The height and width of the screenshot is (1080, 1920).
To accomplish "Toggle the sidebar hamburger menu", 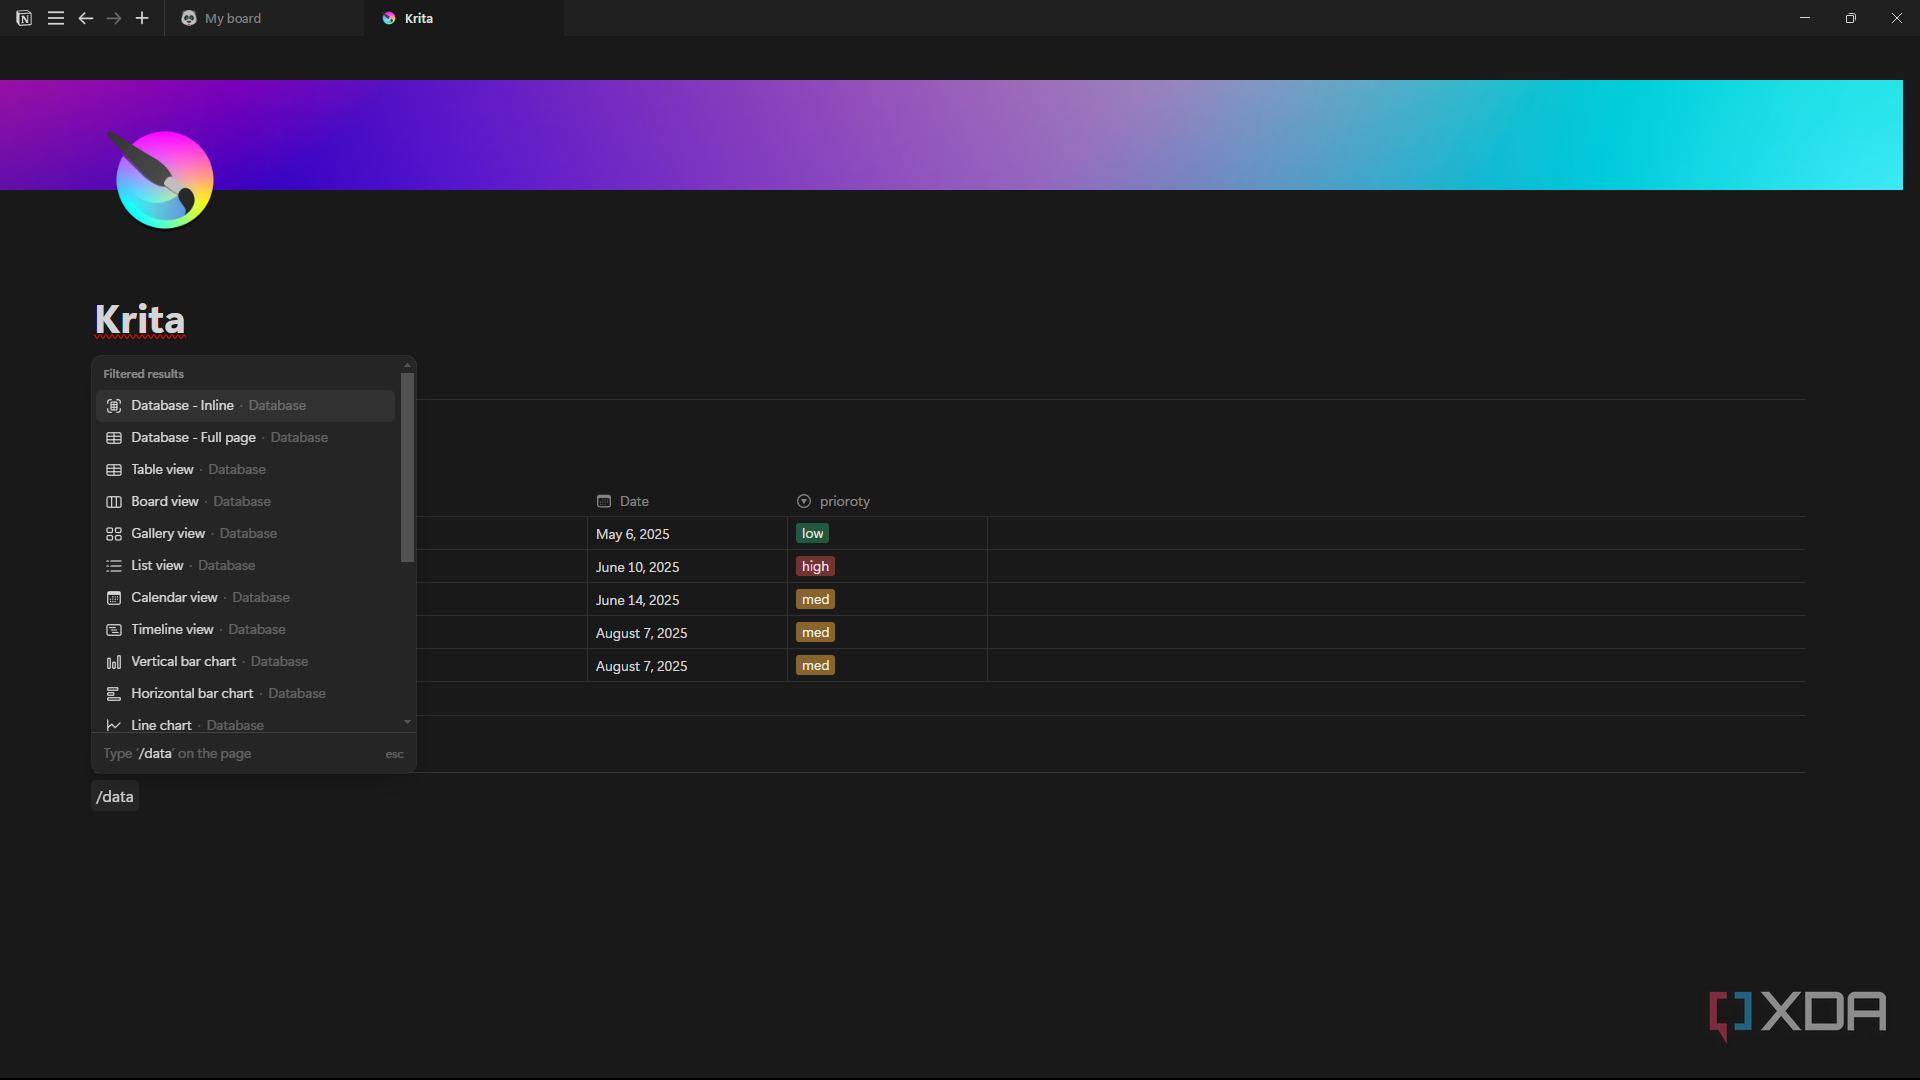I will (x=56, y=18).
